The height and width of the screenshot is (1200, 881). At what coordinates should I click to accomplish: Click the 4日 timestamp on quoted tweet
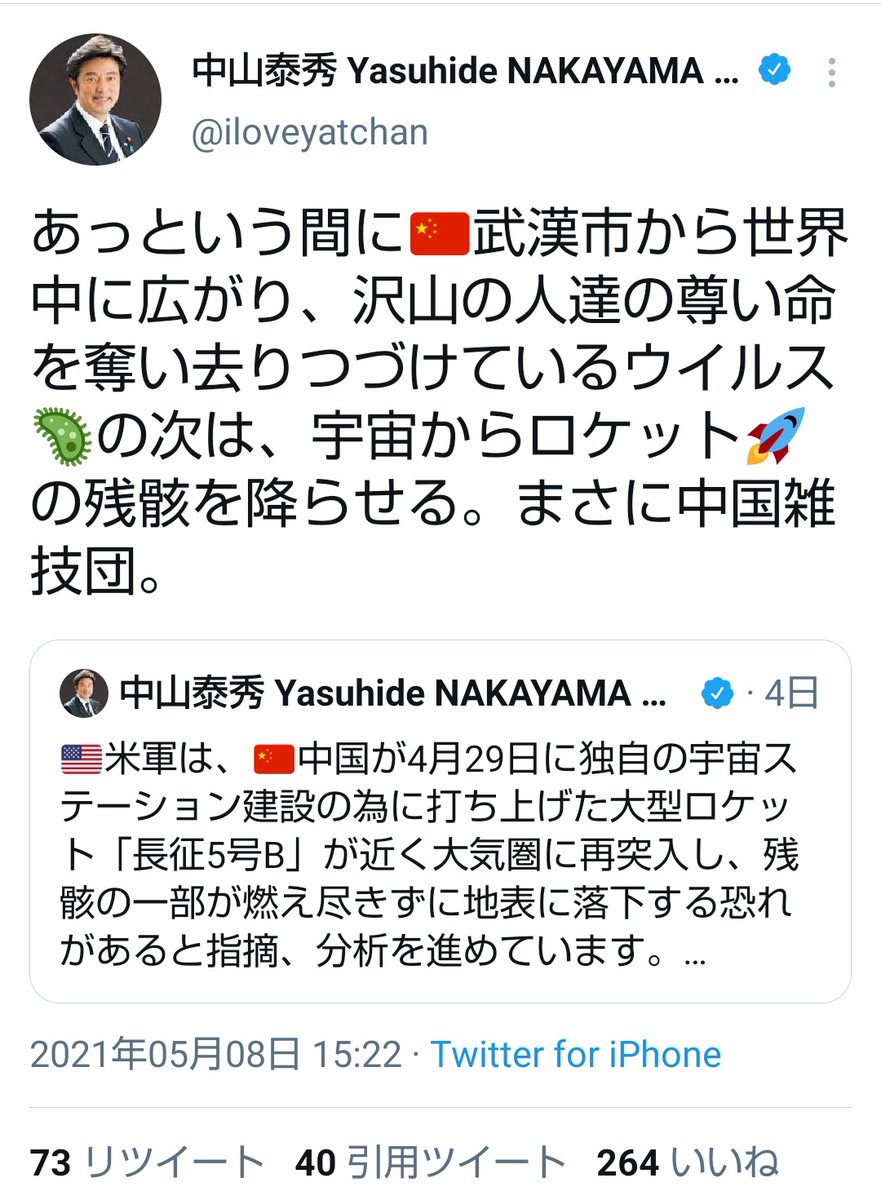pyautogui.click(x=791, y=693)
